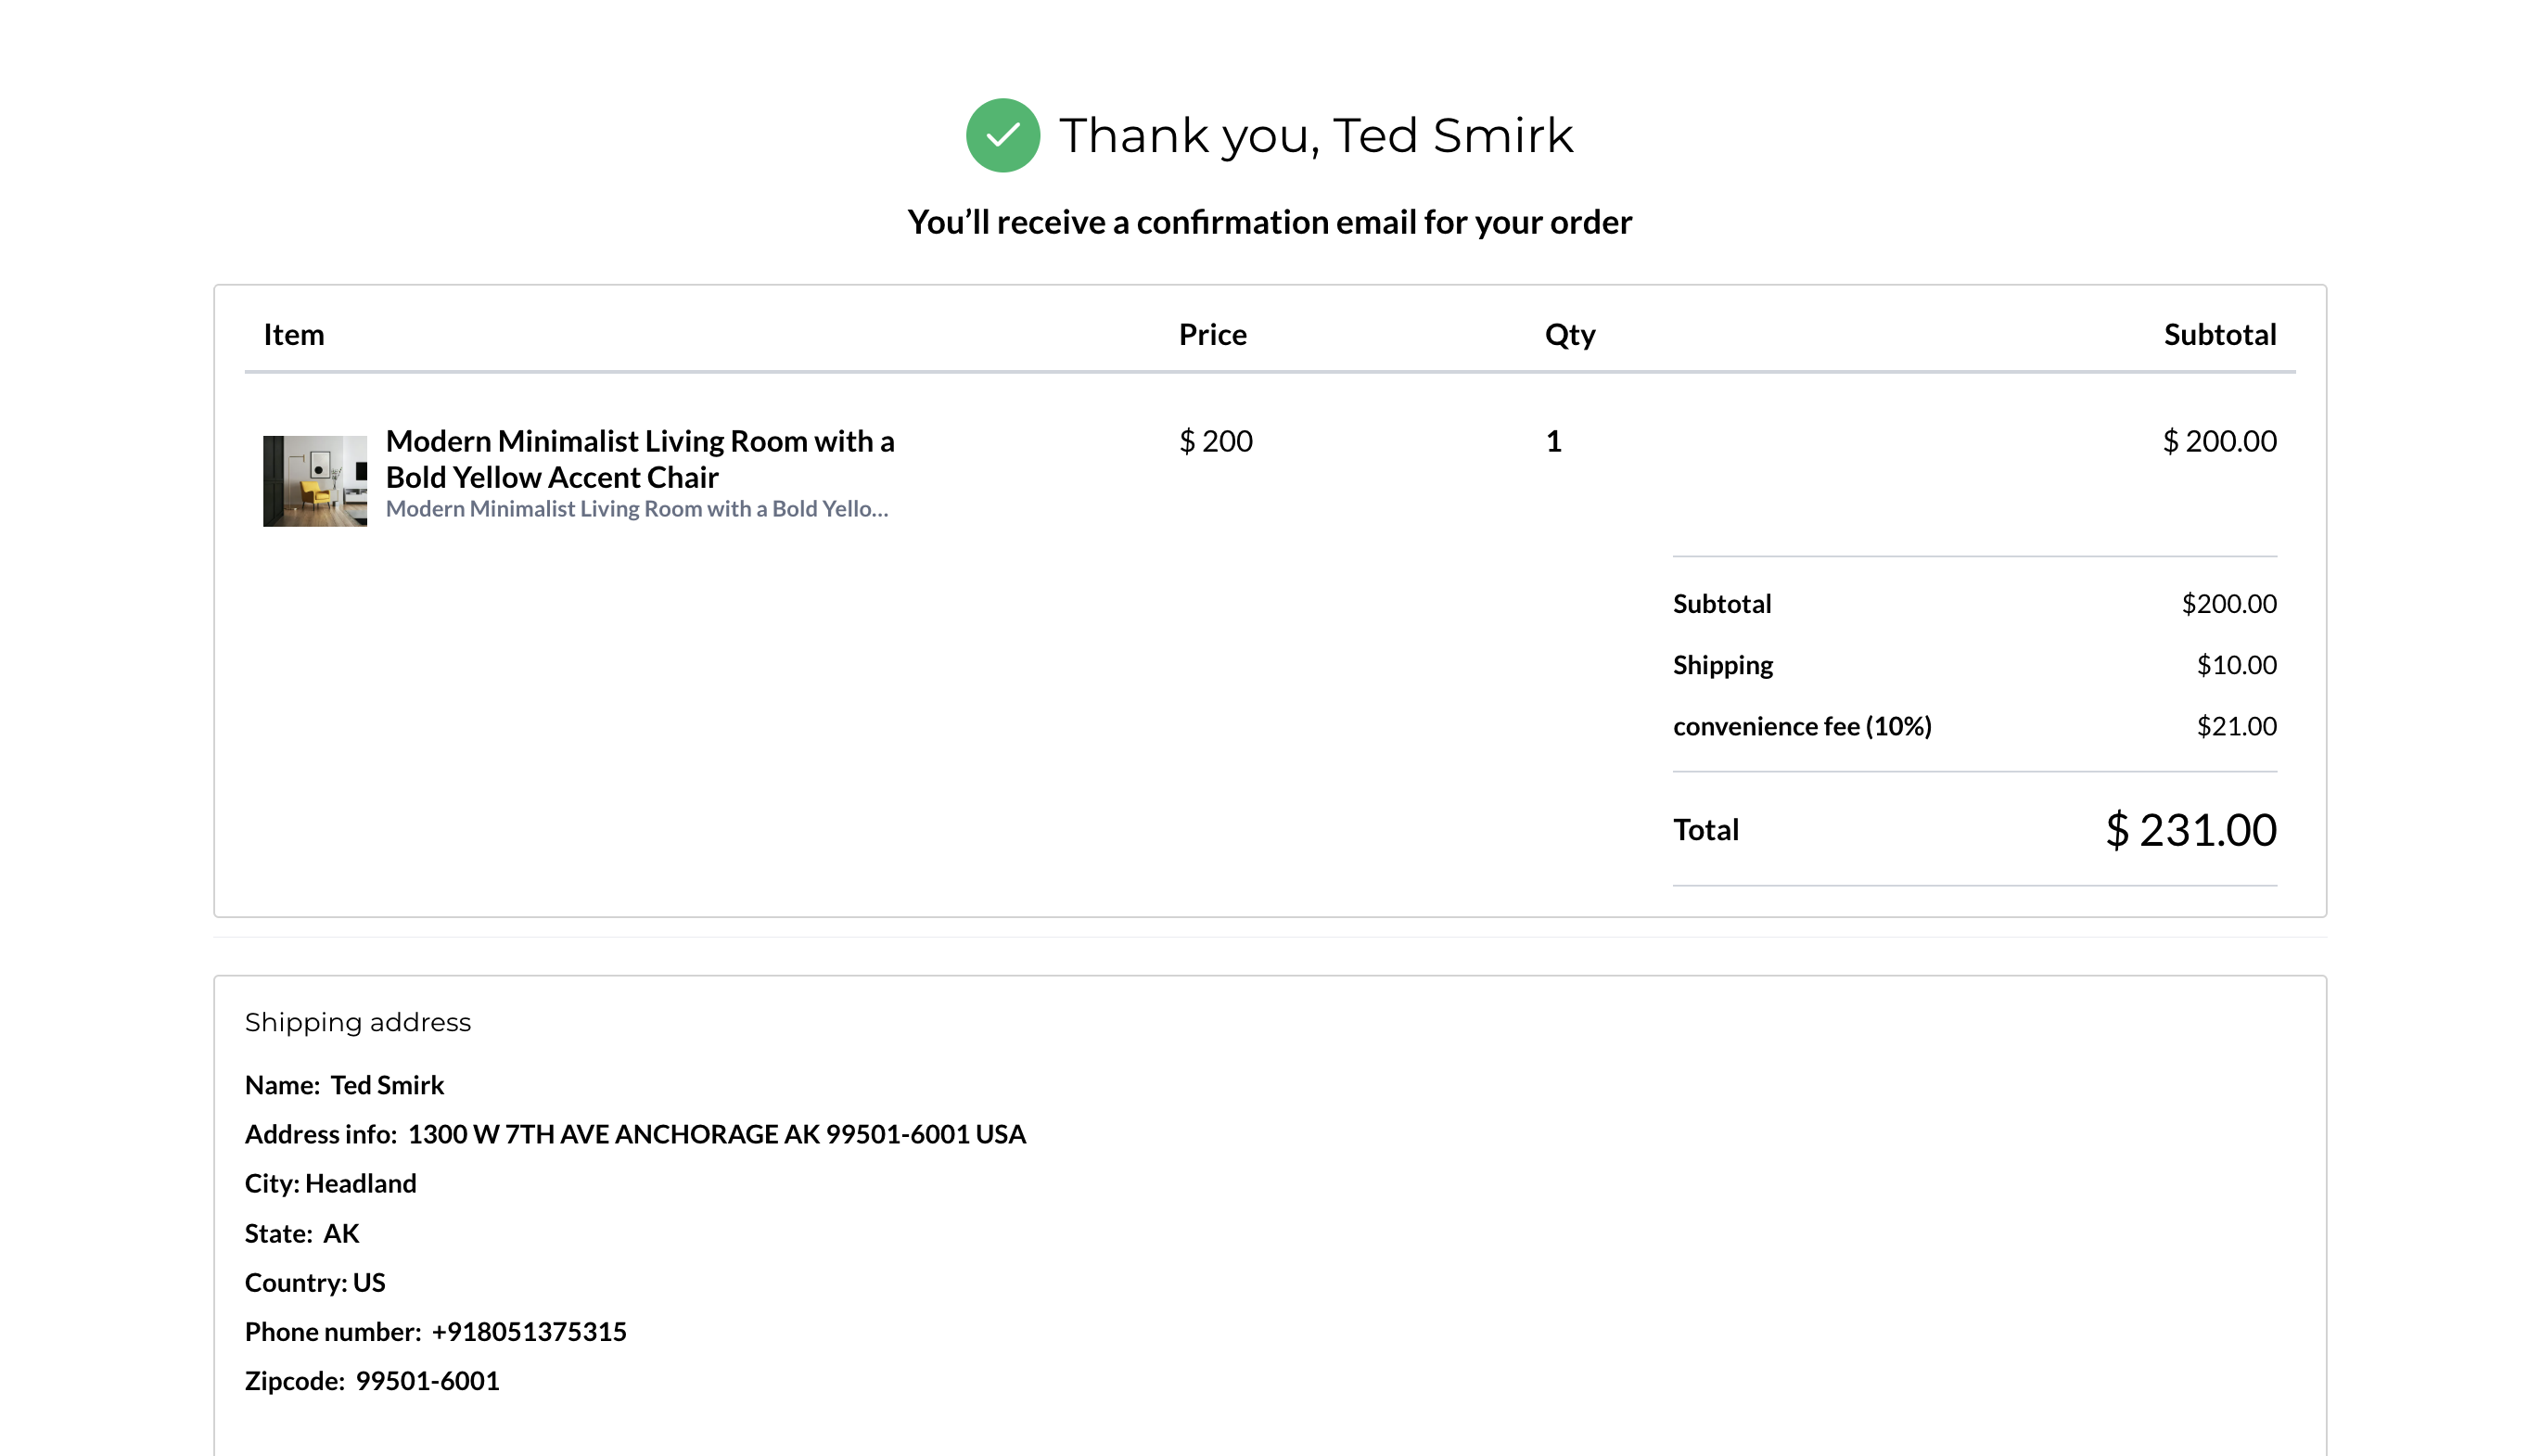Click the Qty column header

tap(1569, 334)
